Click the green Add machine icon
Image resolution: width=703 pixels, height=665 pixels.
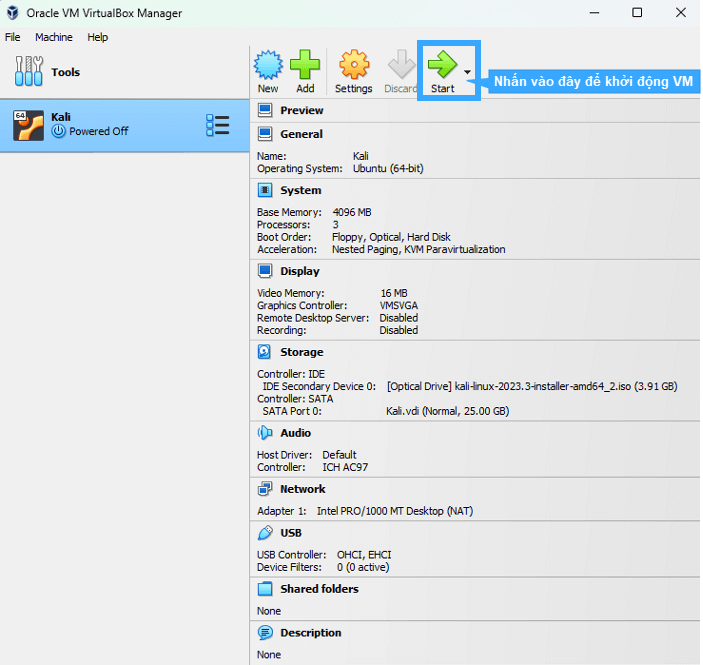coord(305,65)
